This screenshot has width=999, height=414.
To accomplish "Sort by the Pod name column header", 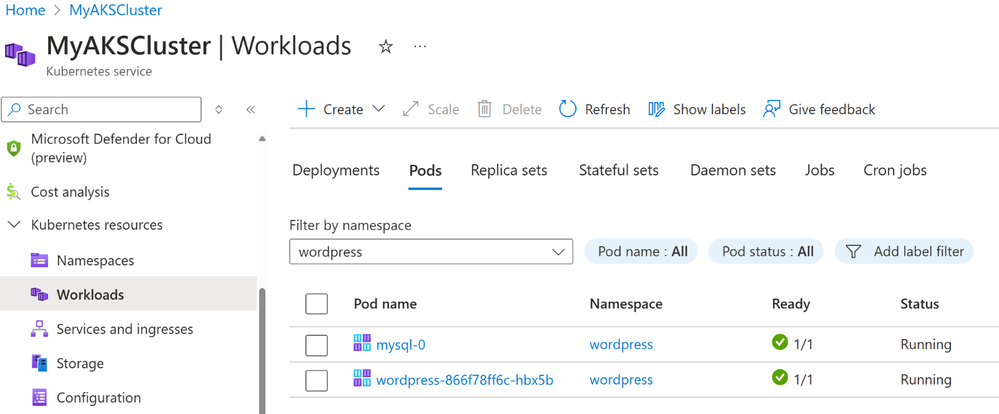I will point(385,304).
